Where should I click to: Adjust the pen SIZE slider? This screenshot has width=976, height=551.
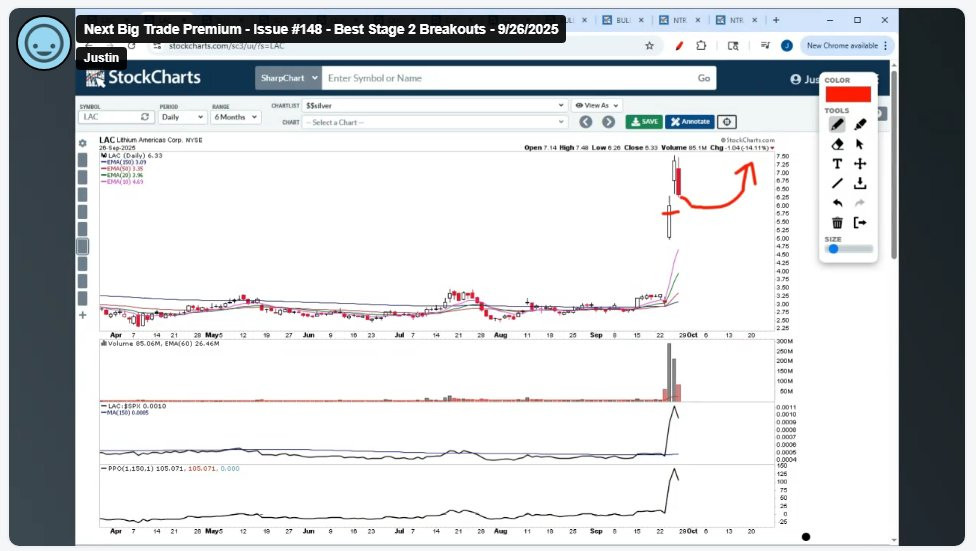849,249
